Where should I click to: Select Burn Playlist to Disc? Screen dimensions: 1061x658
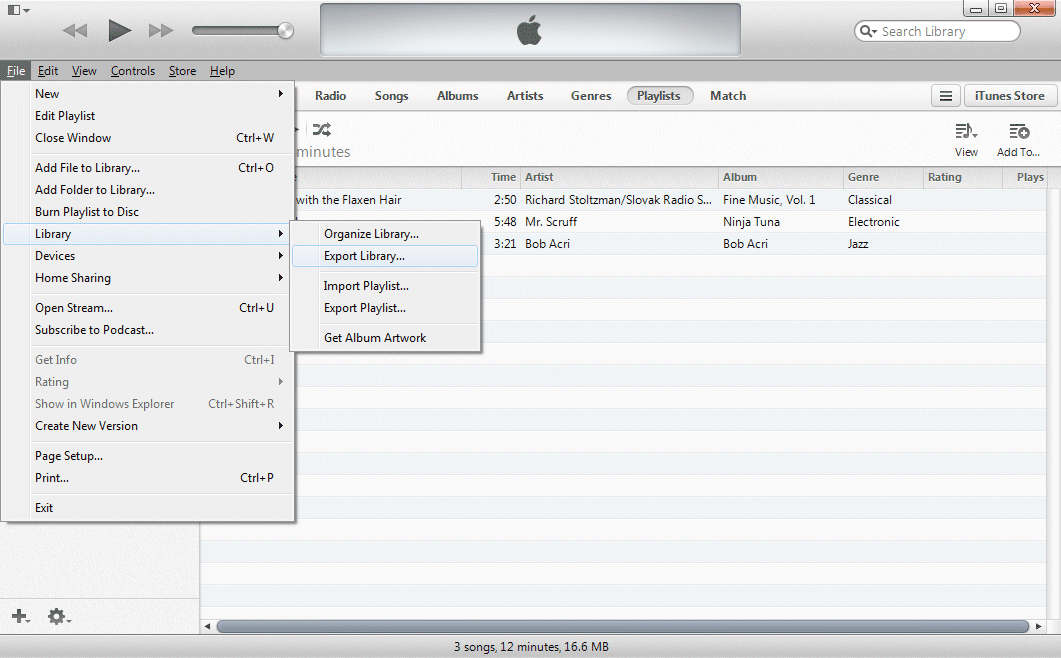tap(148, 212)
